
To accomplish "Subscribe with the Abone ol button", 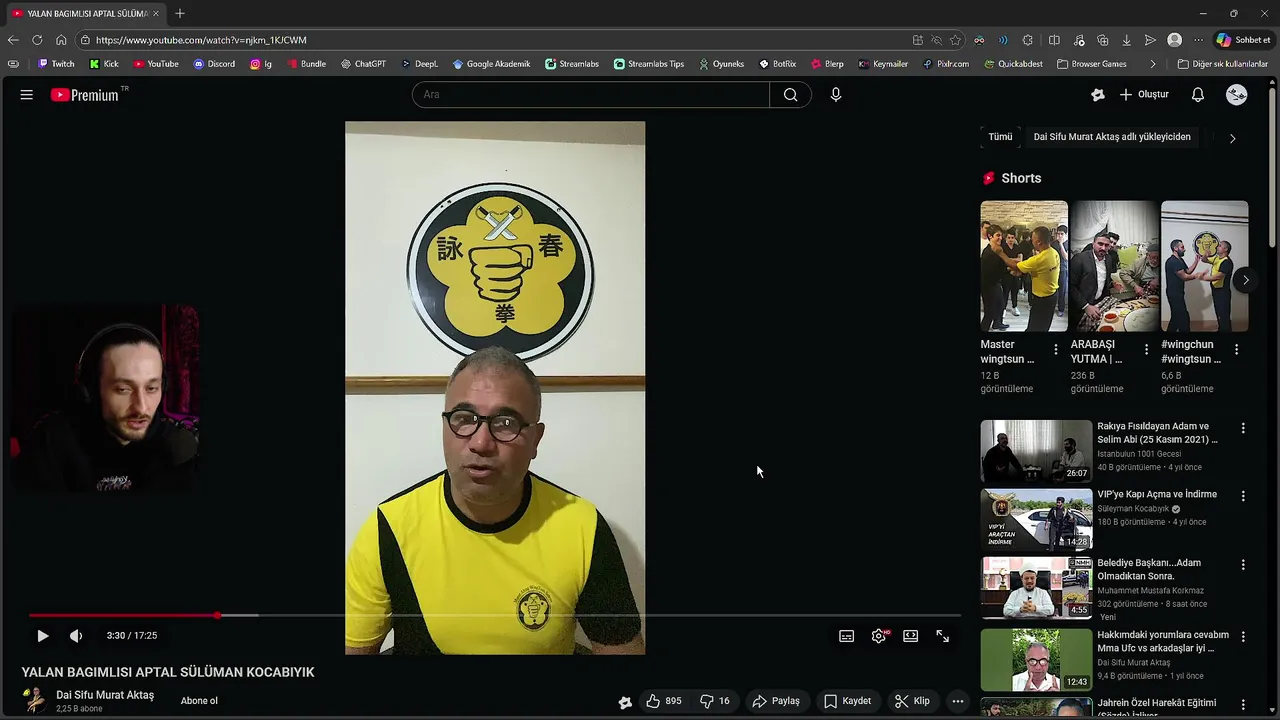I will [199, 701].
